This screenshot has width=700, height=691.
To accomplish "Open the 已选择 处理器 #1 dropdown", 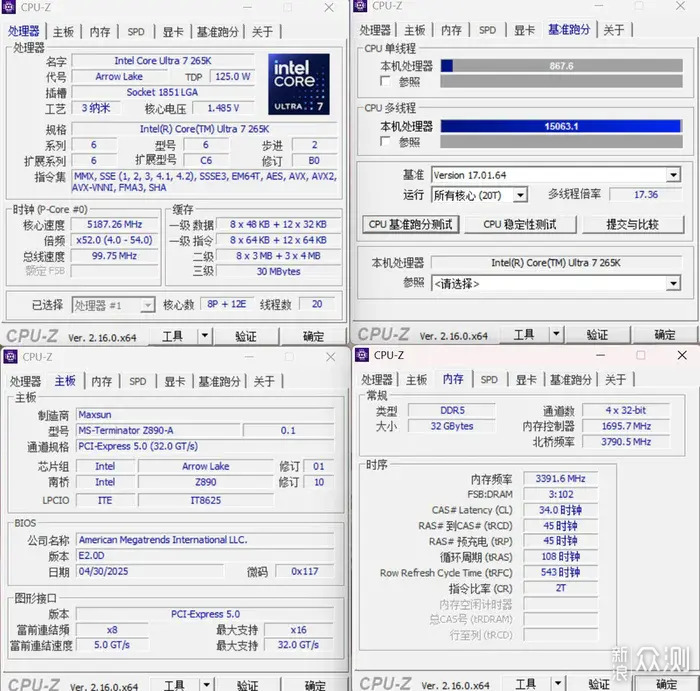I will (x=147, y=305).
